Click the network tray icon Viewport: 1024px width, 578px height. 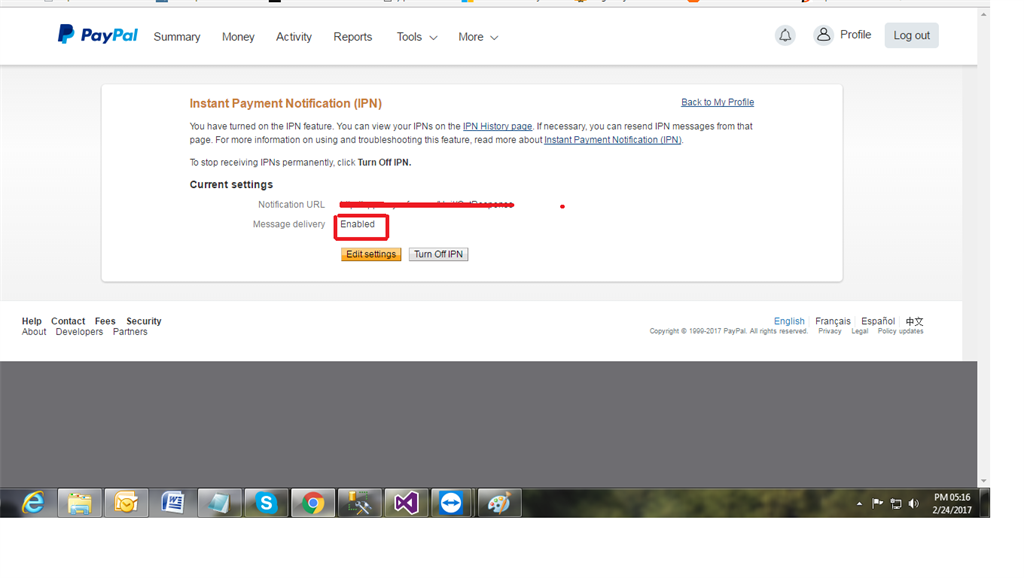896,504
